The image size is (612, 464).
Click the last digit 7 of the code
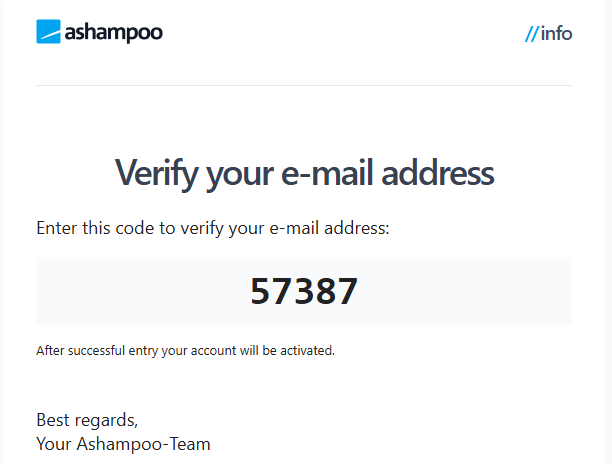(x=347, y=291)
